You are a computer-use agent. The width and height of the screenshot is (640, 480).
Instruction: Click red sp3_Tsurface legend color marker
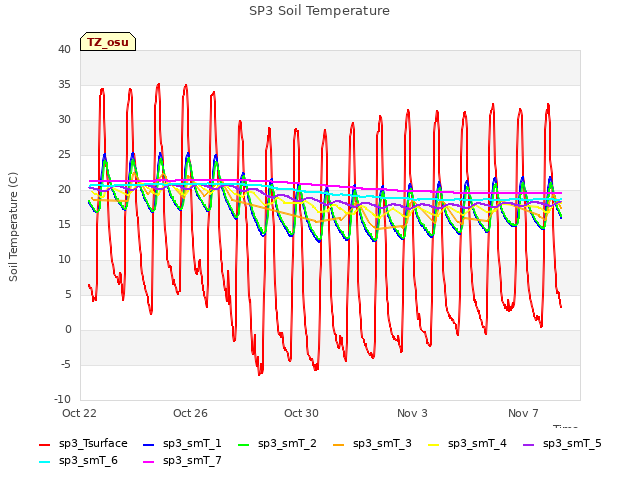(44, 444)
